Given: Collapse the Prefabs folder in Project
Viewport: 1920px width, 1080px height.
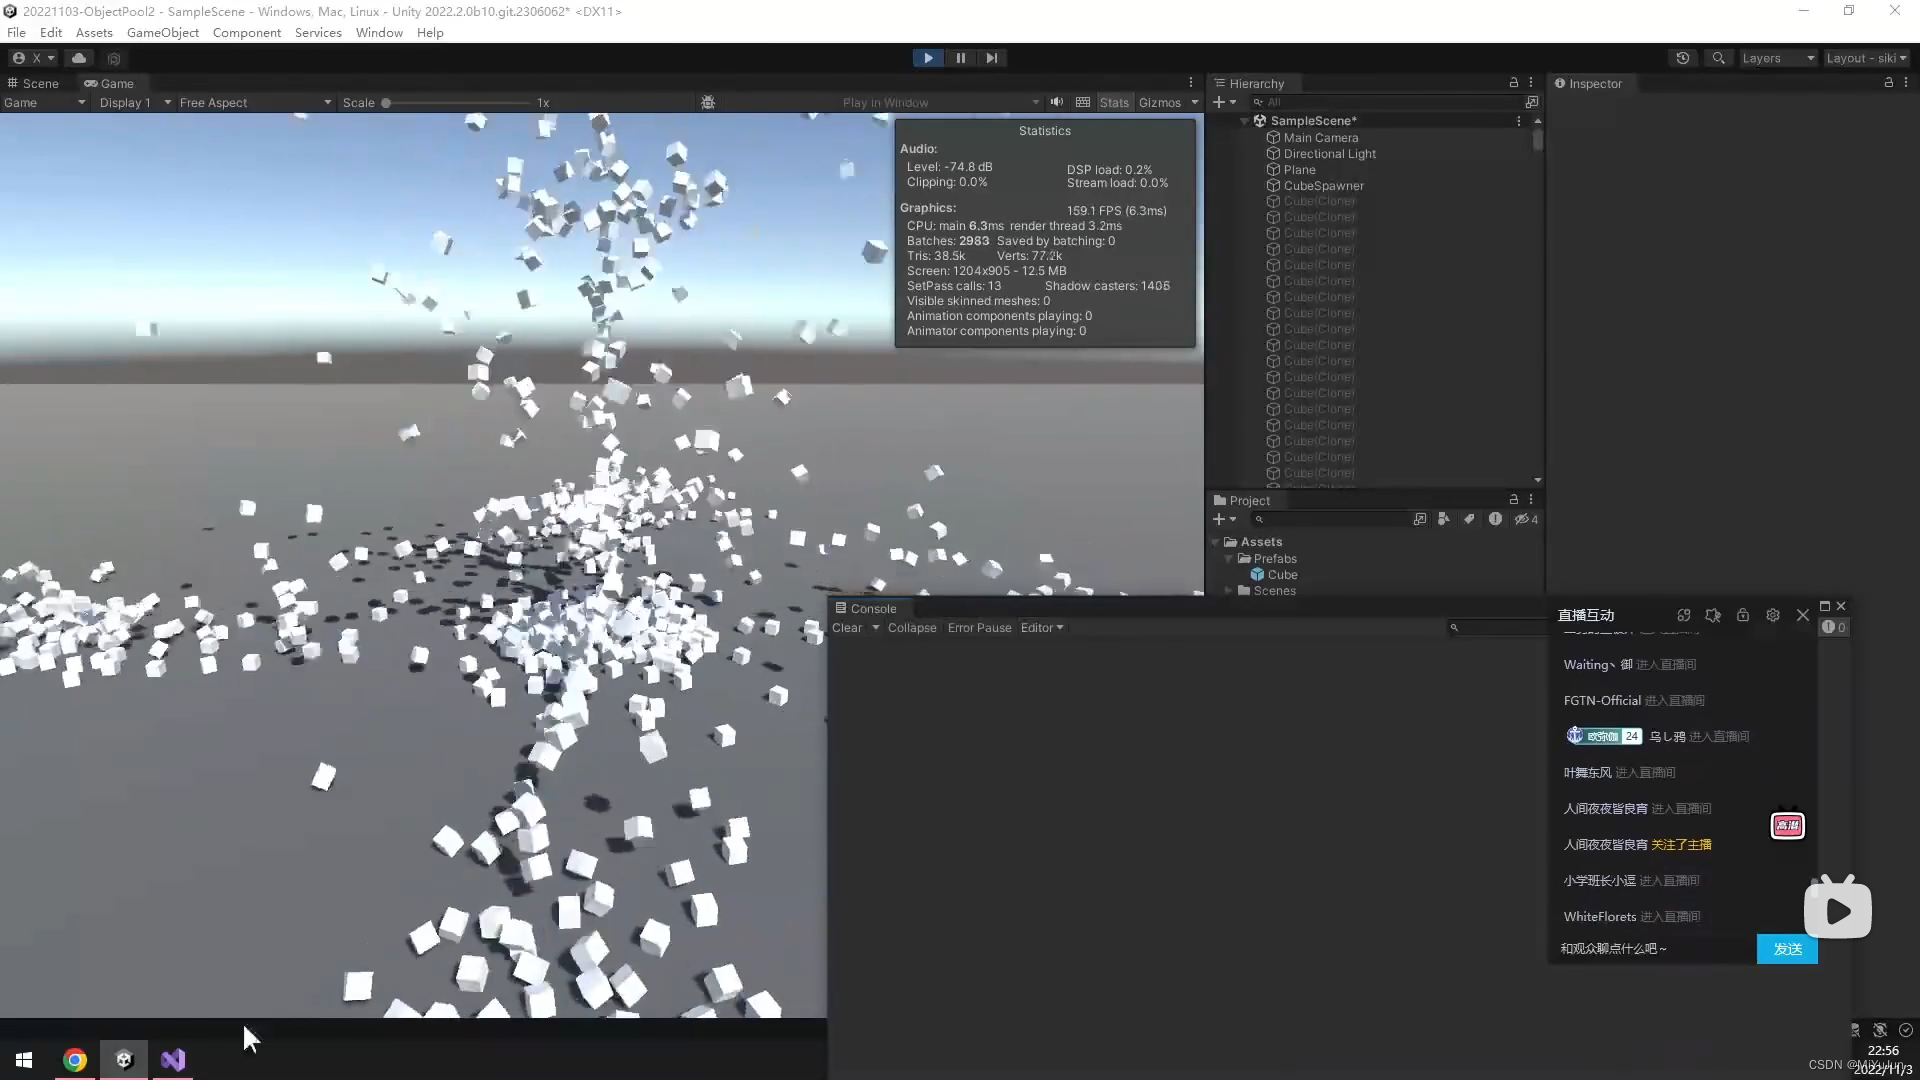Looking at the screenshot, I should click(1229, 559).
